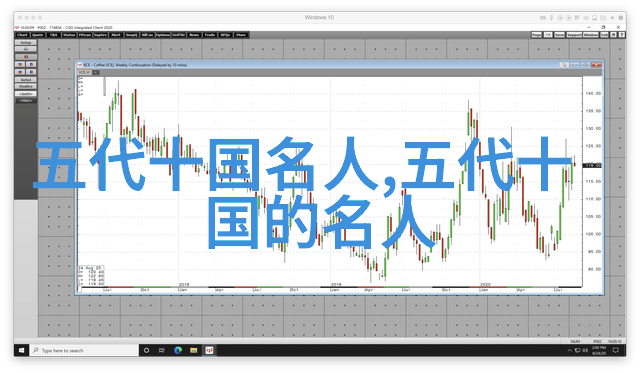
Task: Click the print icon under Setup
Action: coord(26,49)
